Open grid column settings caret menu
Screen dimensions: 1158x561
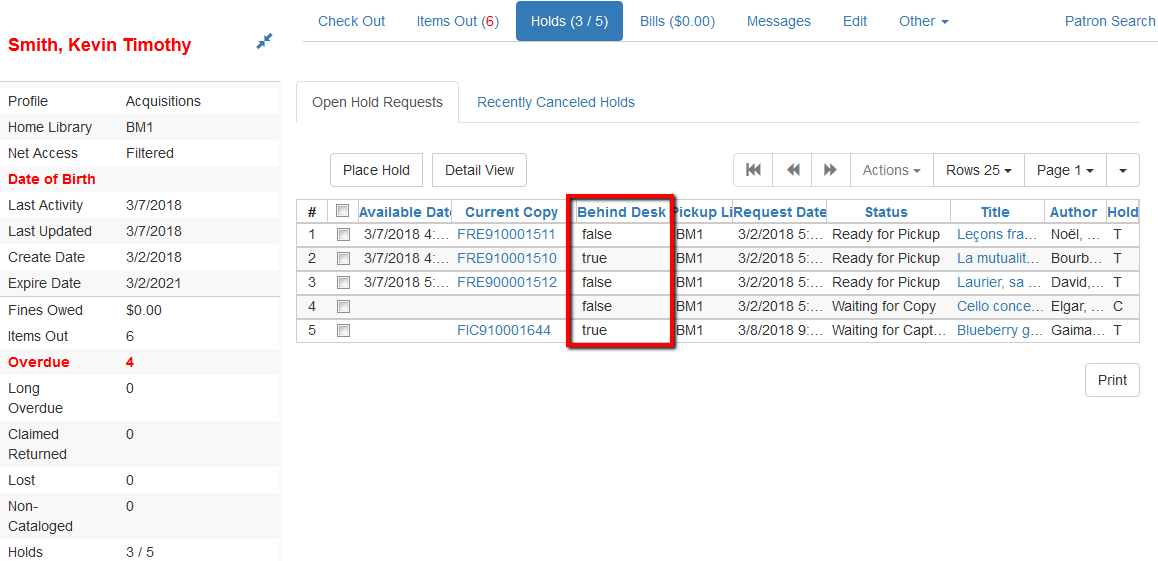1122,170
